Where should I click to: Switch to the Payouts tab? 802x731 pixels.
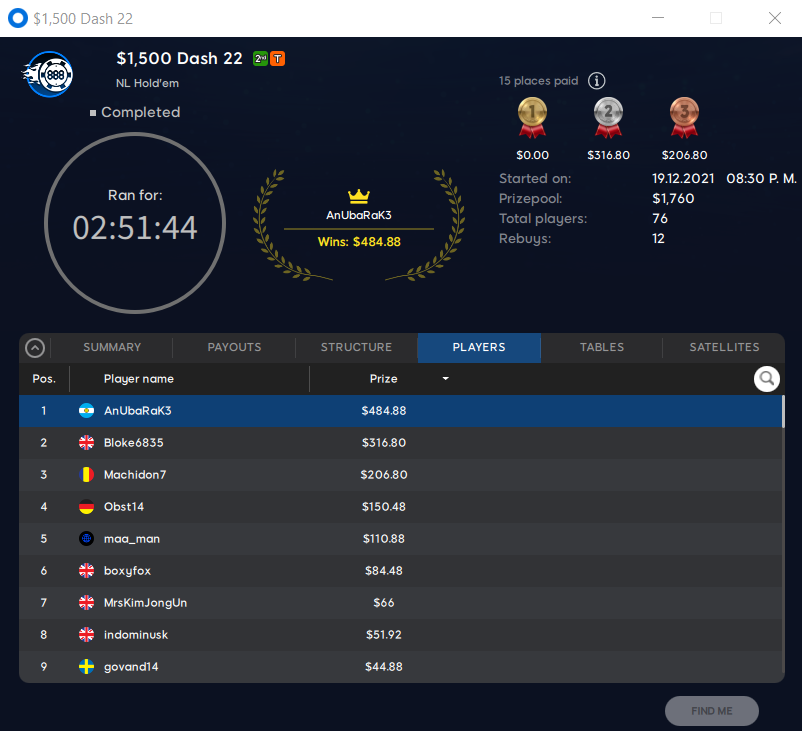234,347
